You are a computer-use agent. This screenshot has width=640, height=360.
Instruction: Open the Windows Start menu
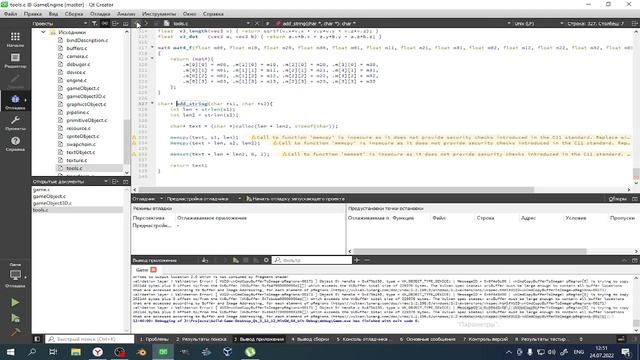click(11, 352)
